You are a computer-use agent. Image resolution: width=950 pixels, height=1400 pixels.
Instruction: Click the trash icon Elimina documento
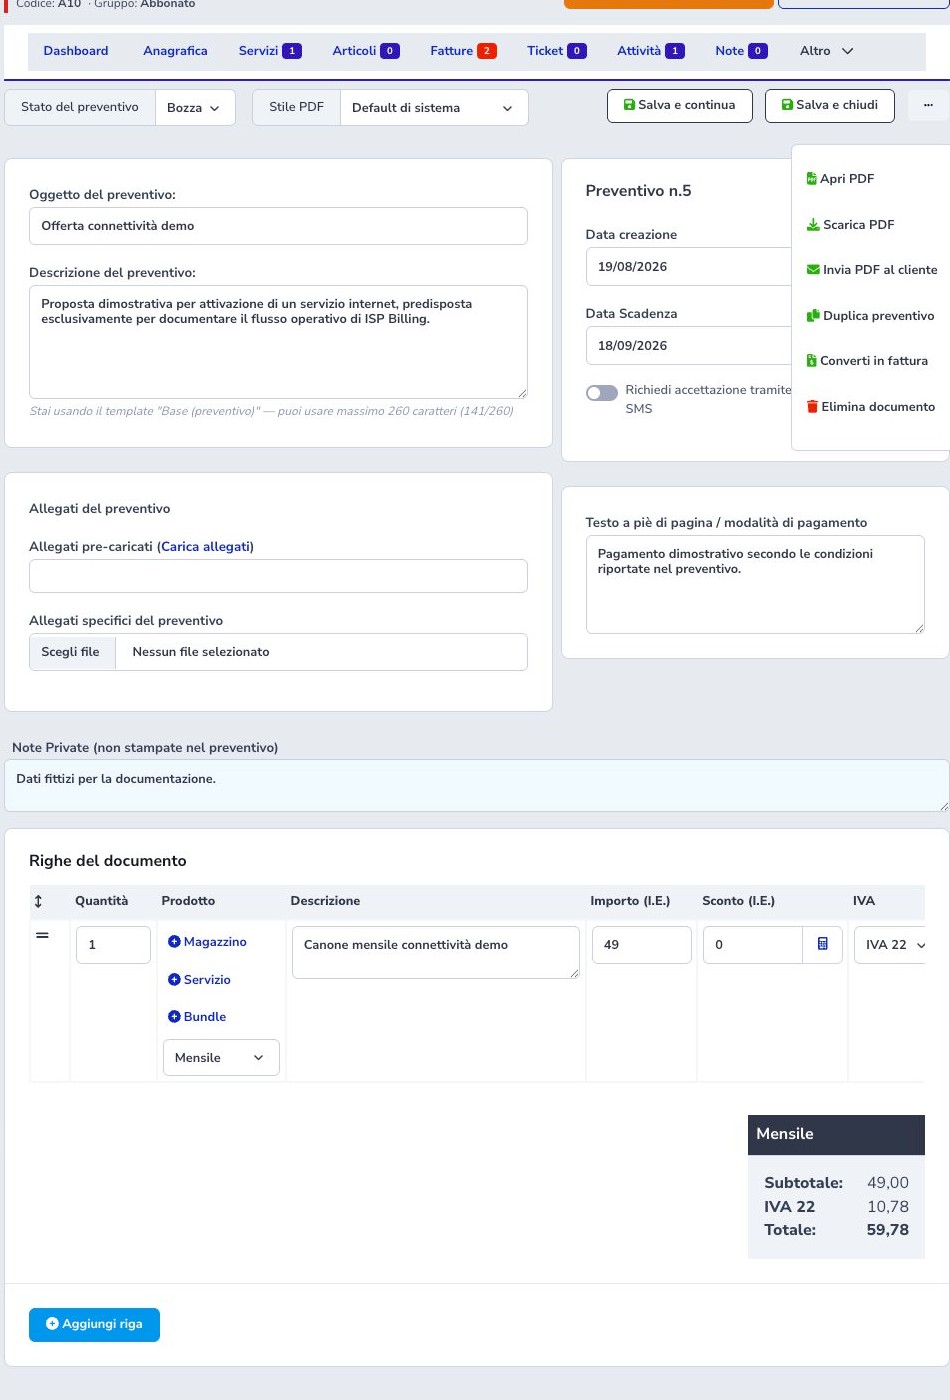812,407
